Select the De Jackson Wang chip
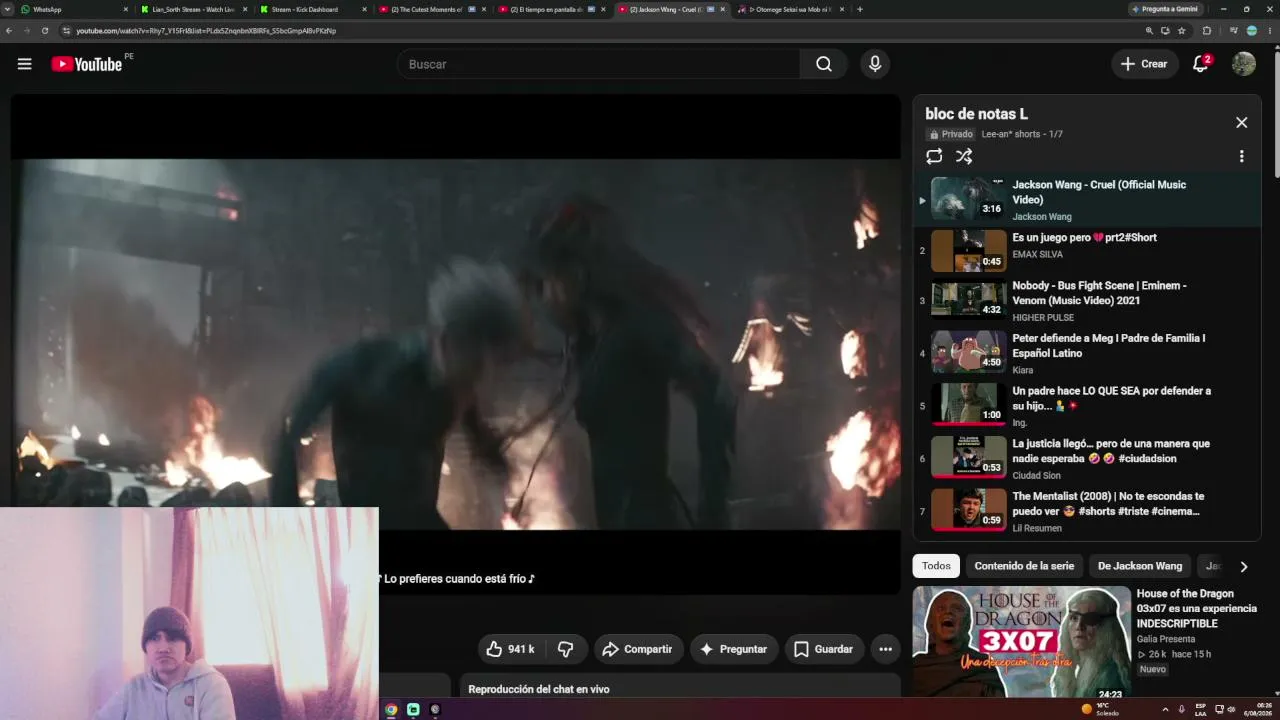Image resolution: width=1280 pixels, height=720 pixels. coord(1140,566)
